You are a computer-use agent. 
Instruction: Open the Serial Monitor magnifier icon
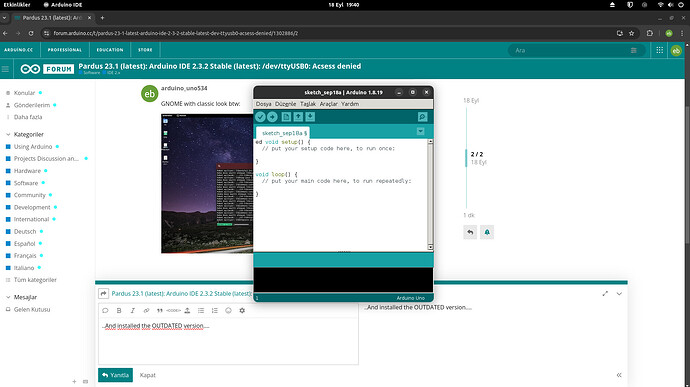click(x=422, y=117)
